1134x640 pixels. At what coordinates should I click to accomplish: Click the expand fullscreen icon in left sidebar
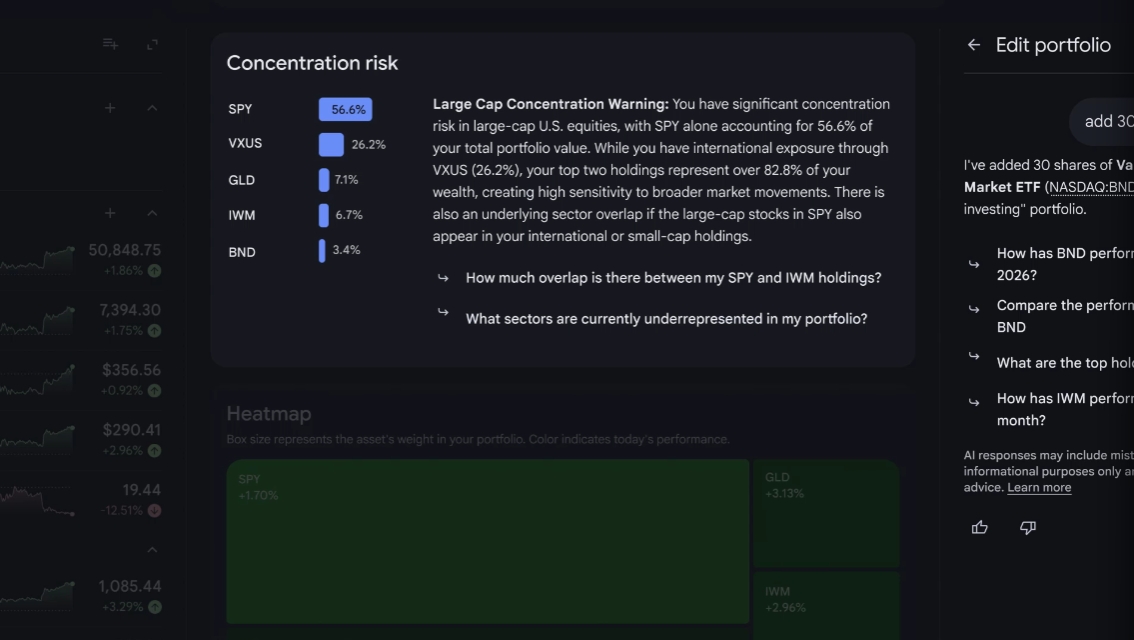[152, 45]
